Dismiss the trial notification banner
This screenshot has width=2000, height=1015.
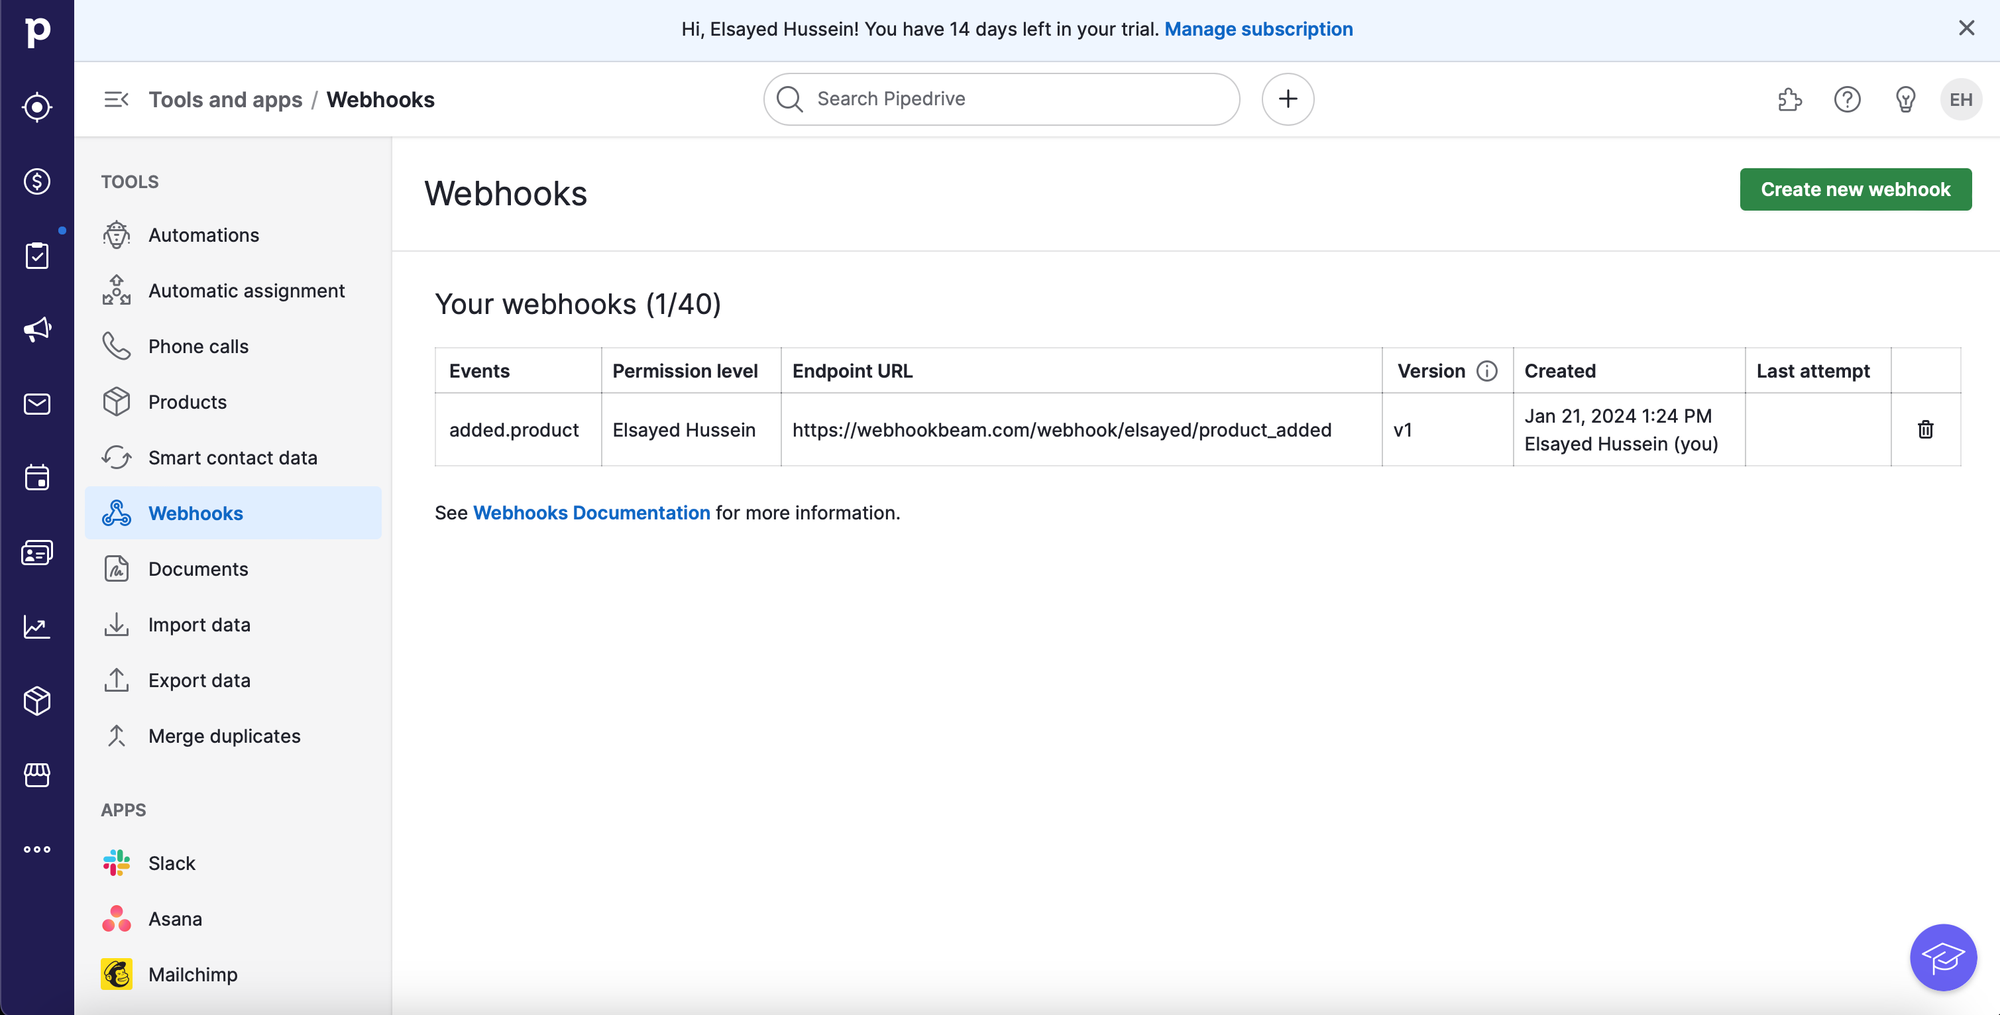(1966, 28)
